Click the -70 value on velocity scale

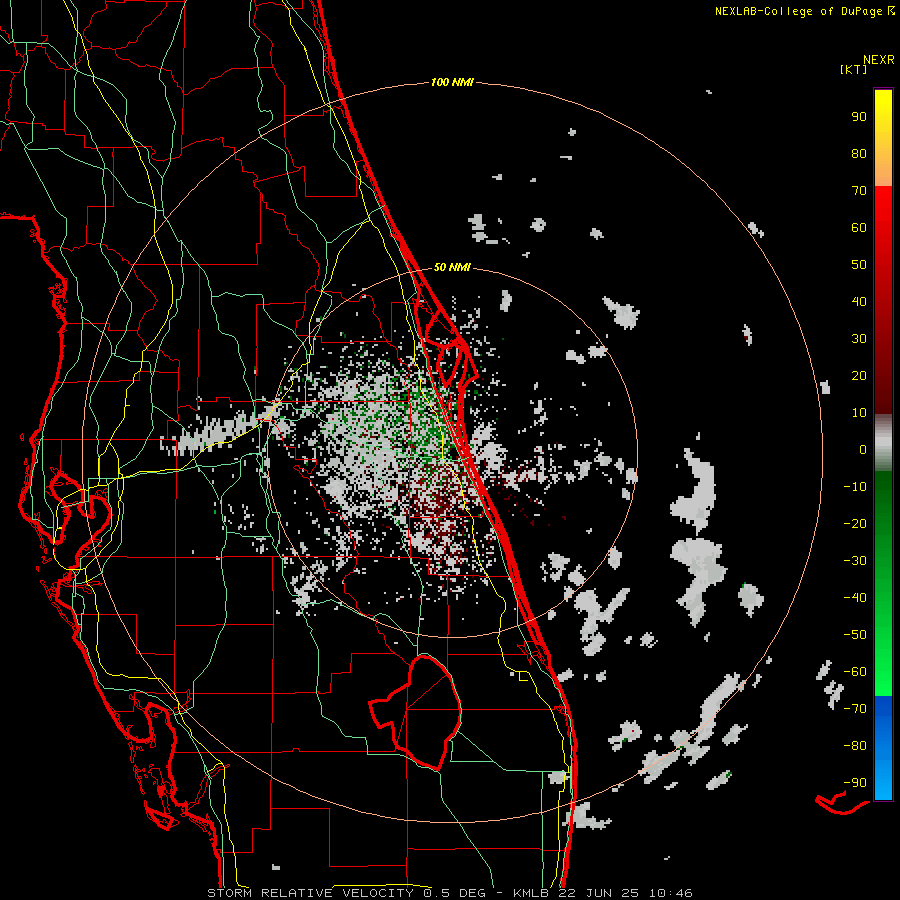click(855, 709)
